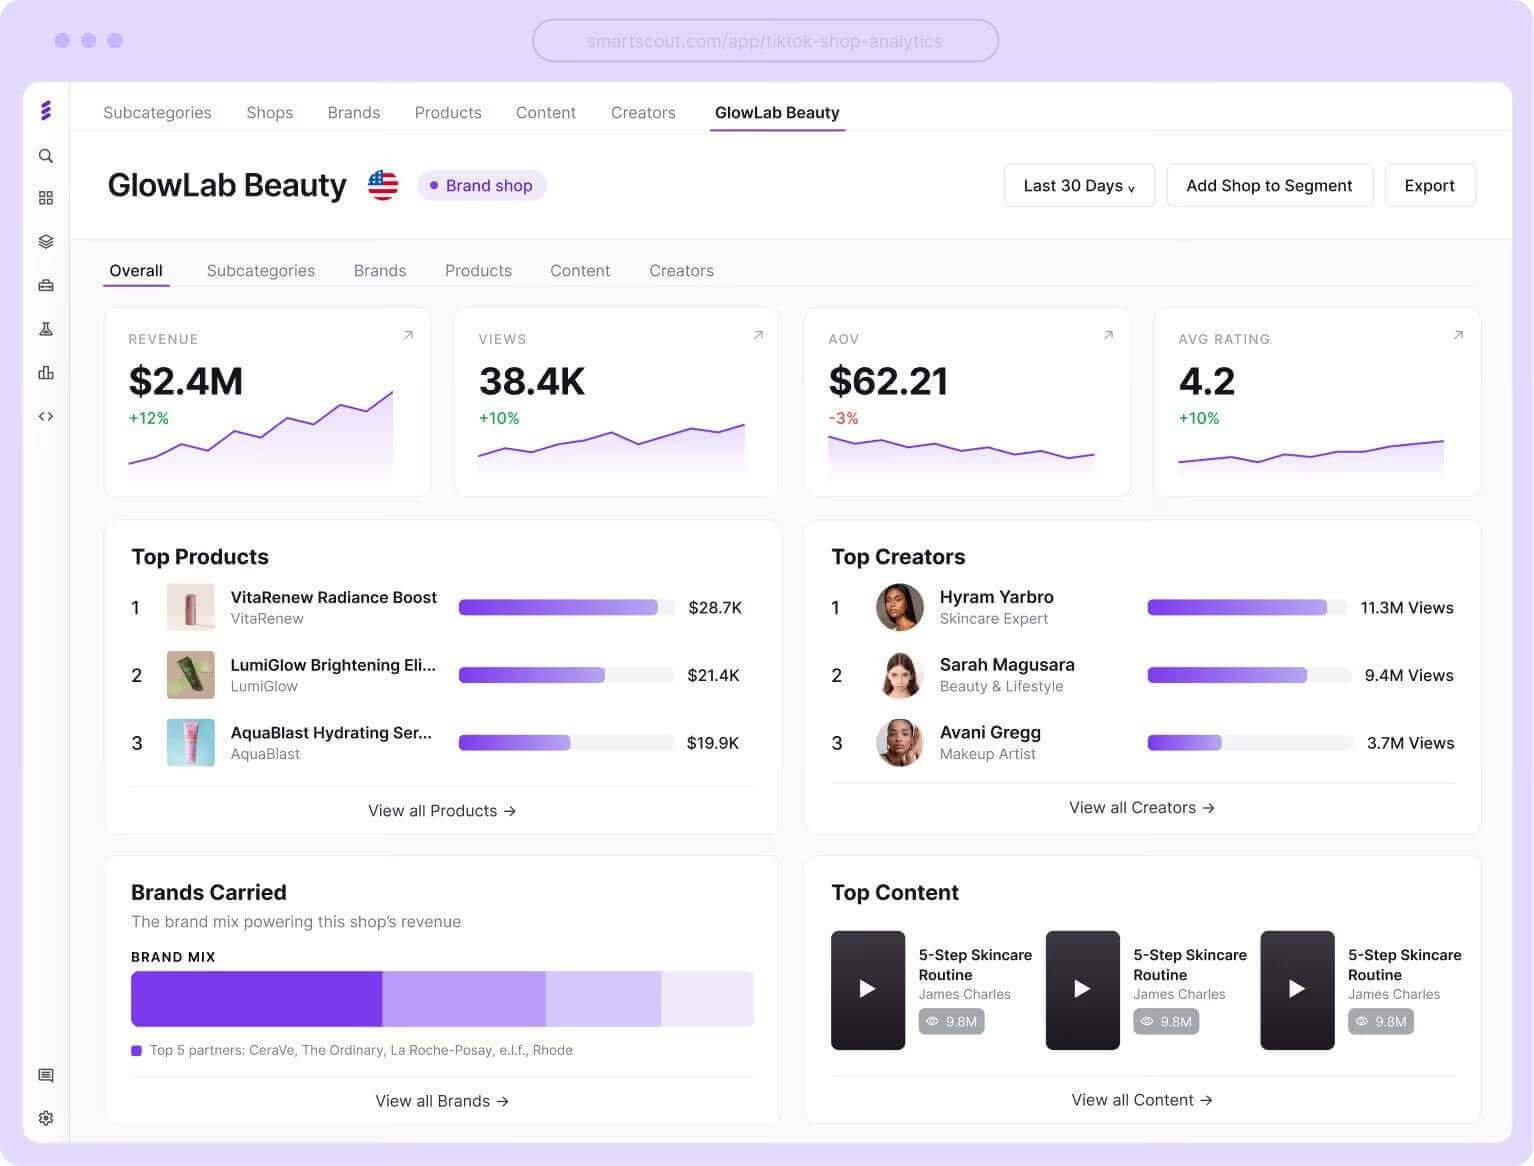Click the 11.3M Views value for Hyram Yarbro

[1407, 607]
